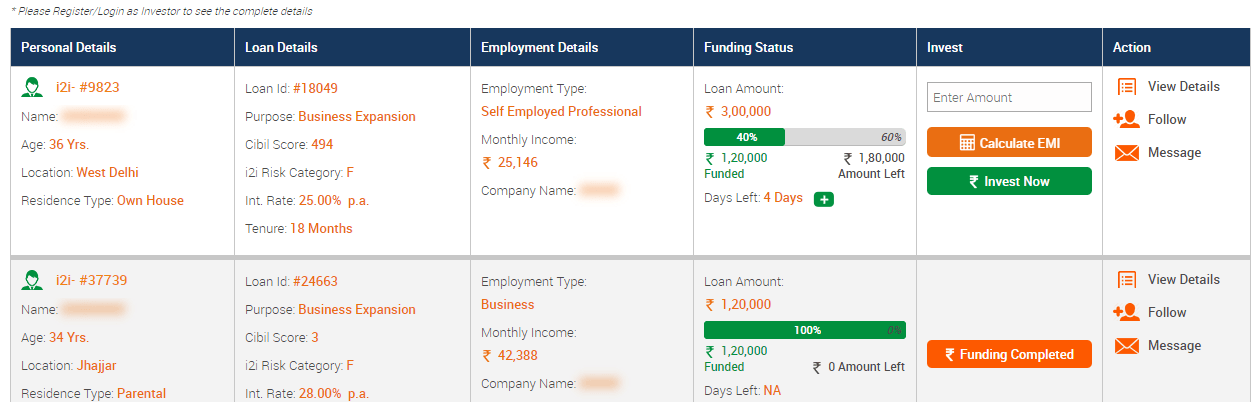1253x402 pixels.
Task: Click the View Details list icon for loan #24663
Action: 1127,280
